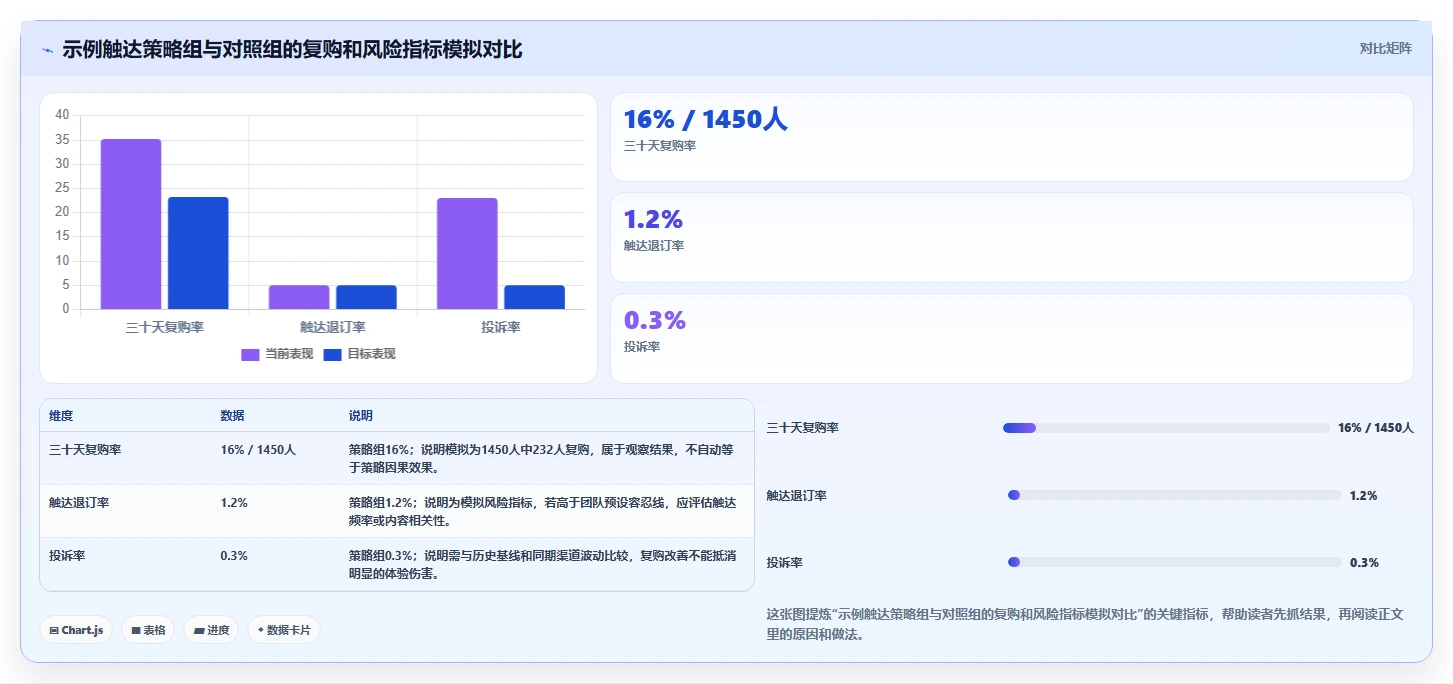Viewport: 1453px width, 684px height.
Task: Click the 1.2% value beside the progress bar
Action: [1364, 495]
